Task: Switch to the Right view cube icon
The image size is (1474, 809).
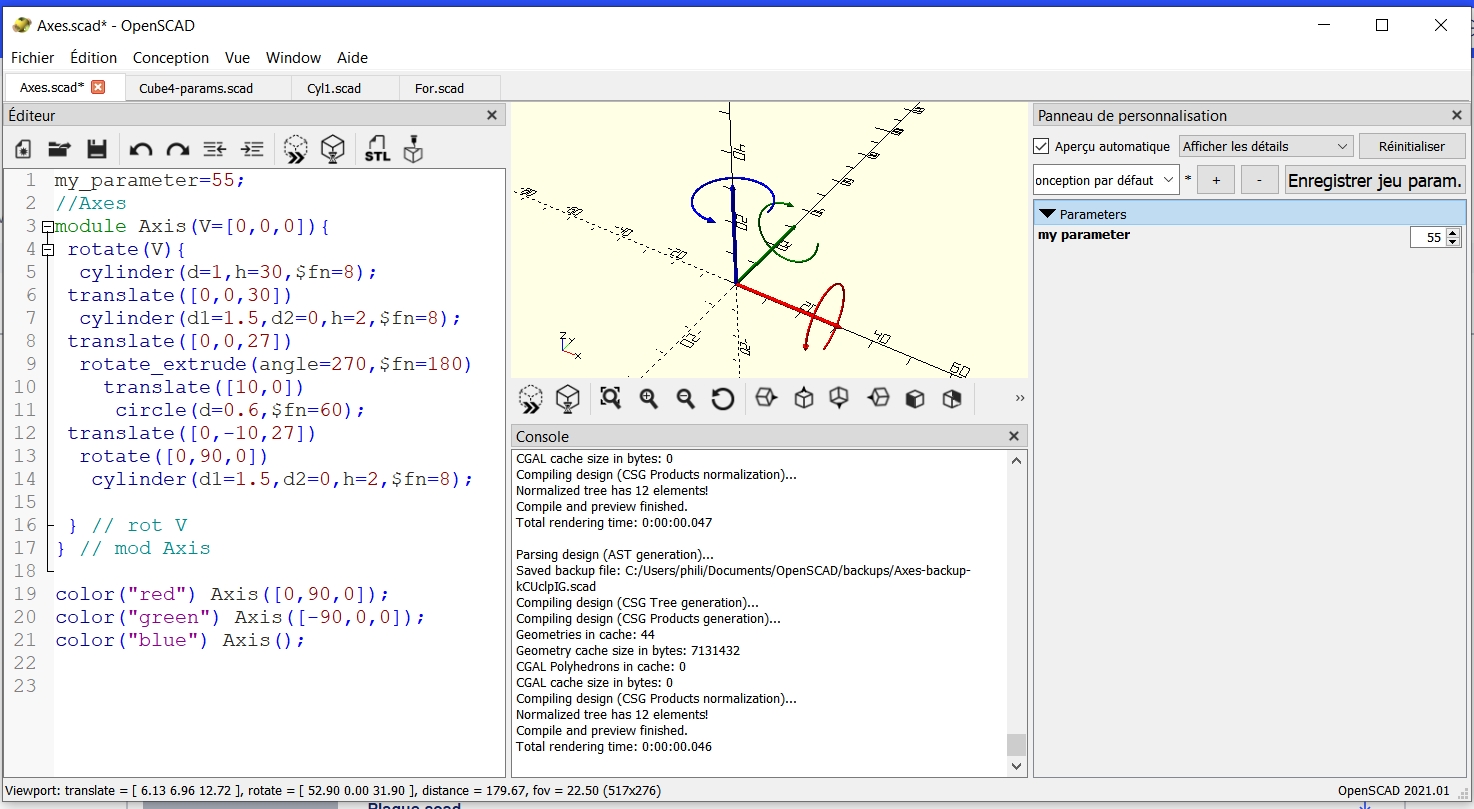Action: pyautogui.click(x=766, y=398)
